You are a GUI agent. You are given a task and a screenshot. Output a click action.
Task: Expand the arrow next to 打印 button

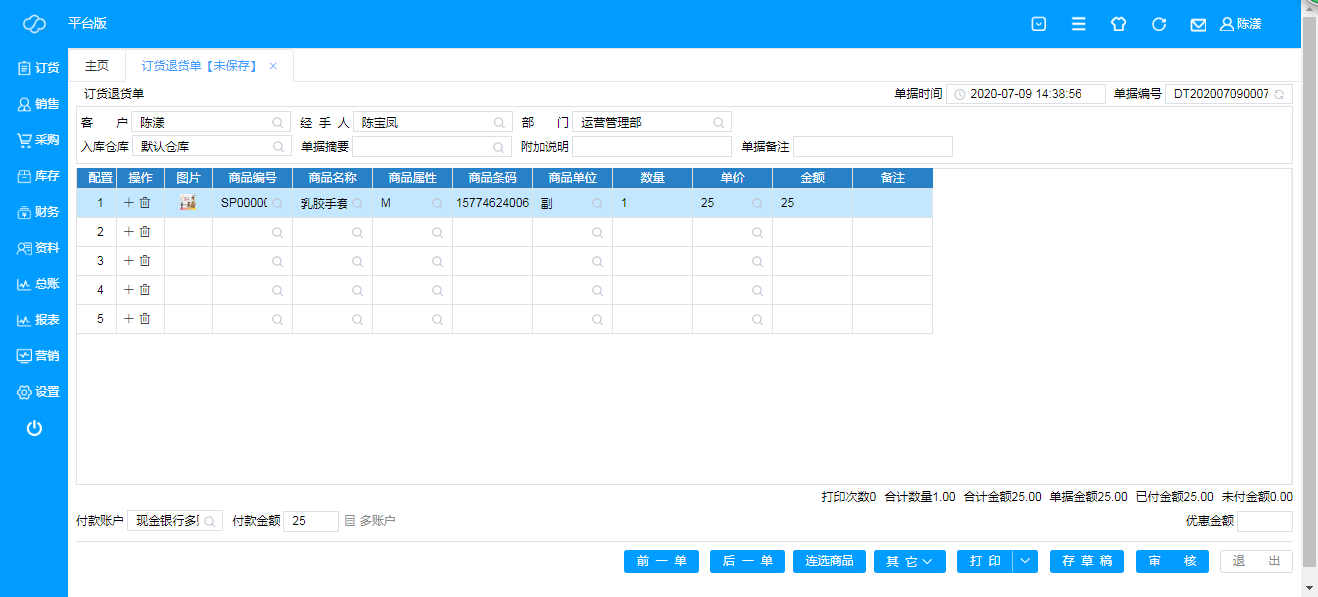pos(1026,561)
